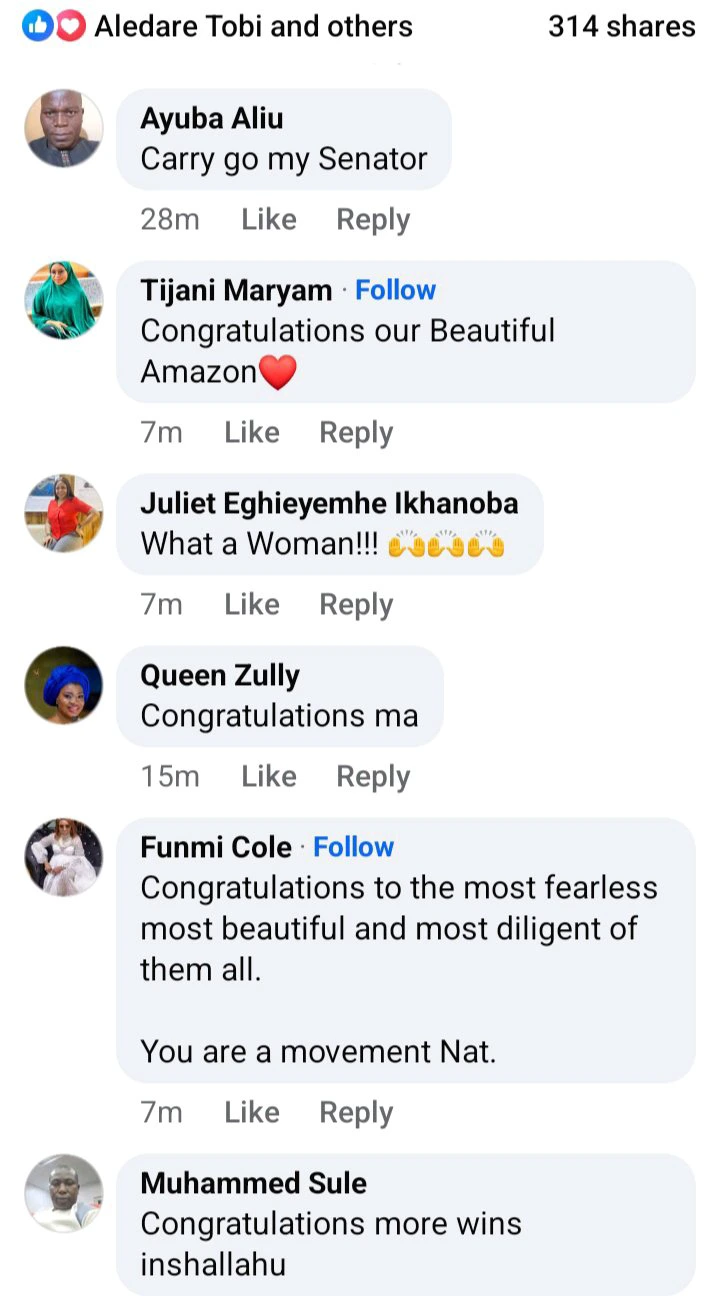Open 'Aledare Tobi and others' reactions list
Screen dimensions: 720x1296
pos(253,27)
